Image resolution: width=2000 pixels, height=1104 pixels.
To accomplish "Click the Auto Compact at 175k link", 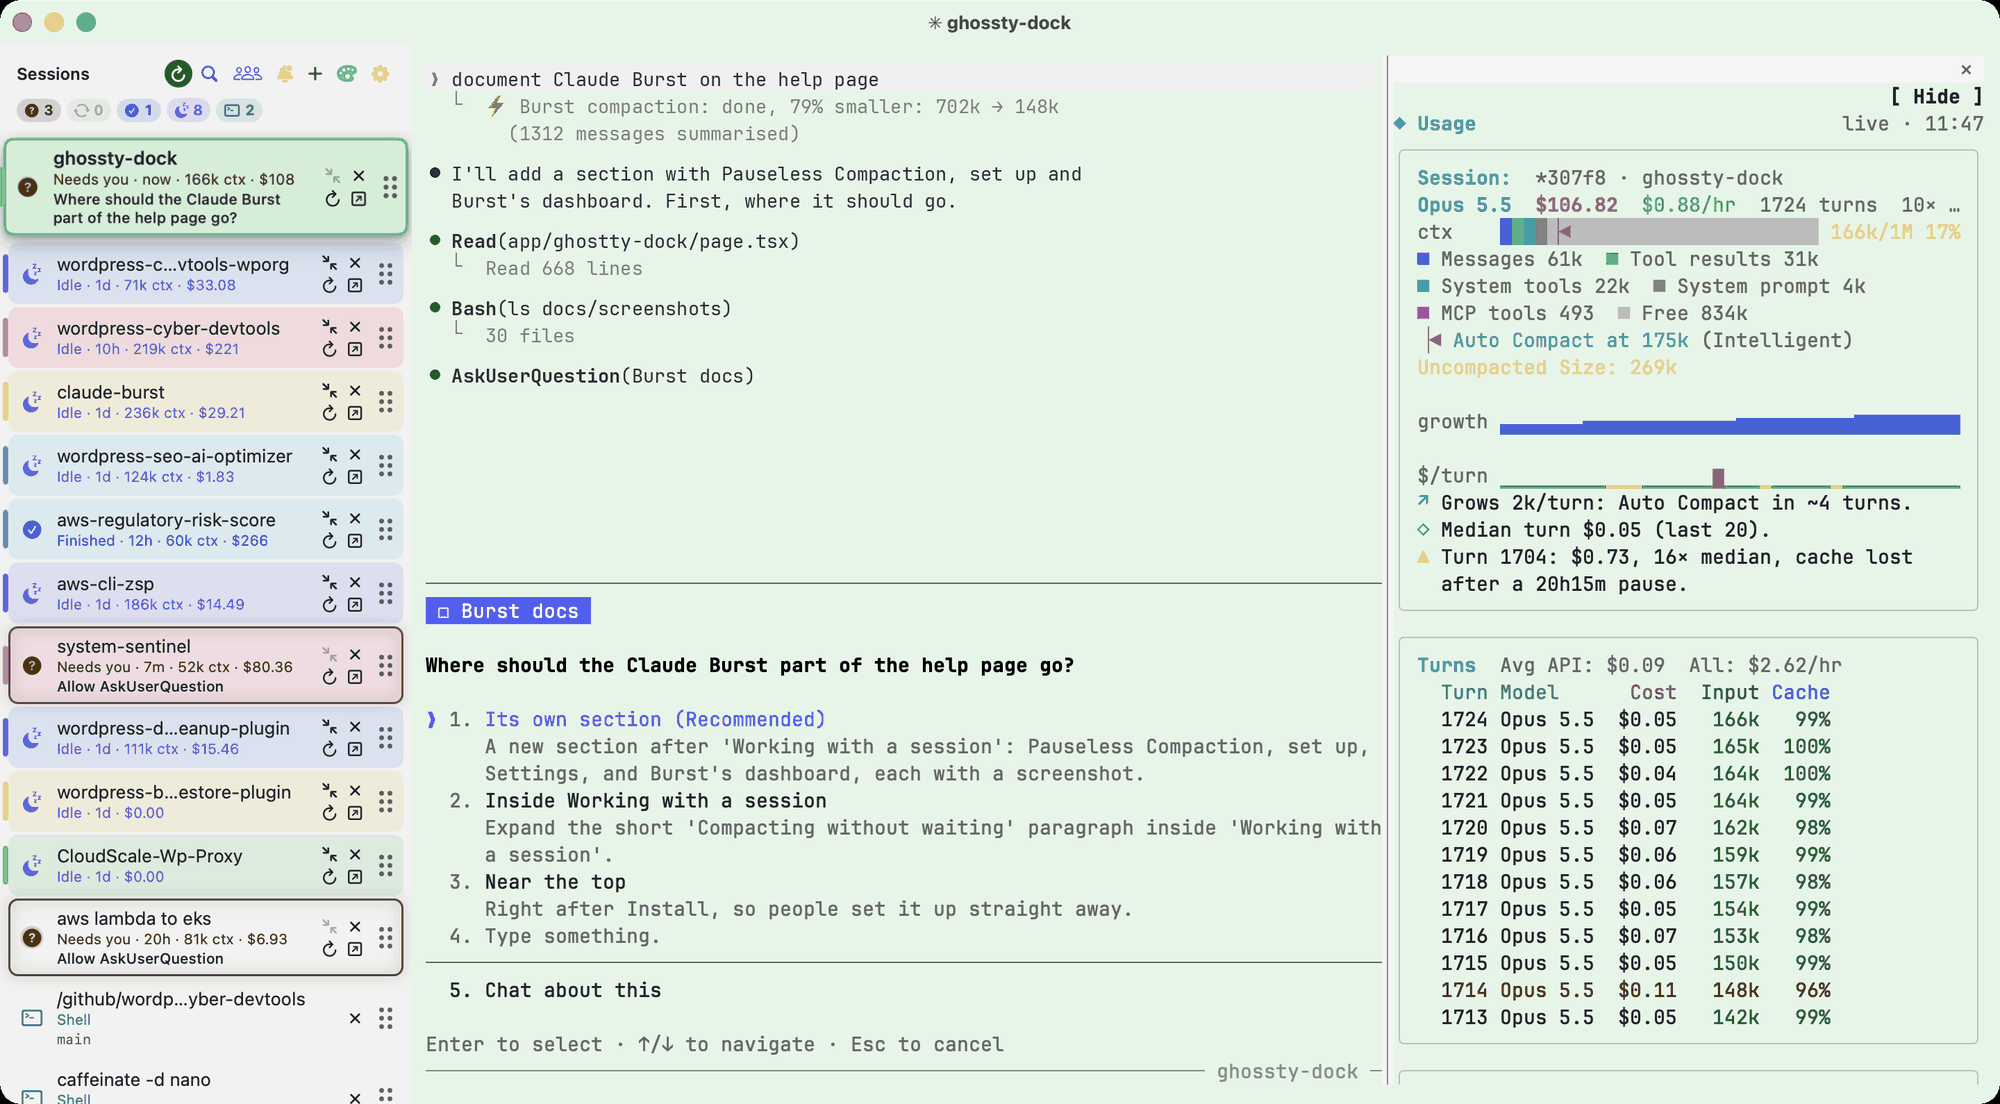I will click(x=1570, y=340).
